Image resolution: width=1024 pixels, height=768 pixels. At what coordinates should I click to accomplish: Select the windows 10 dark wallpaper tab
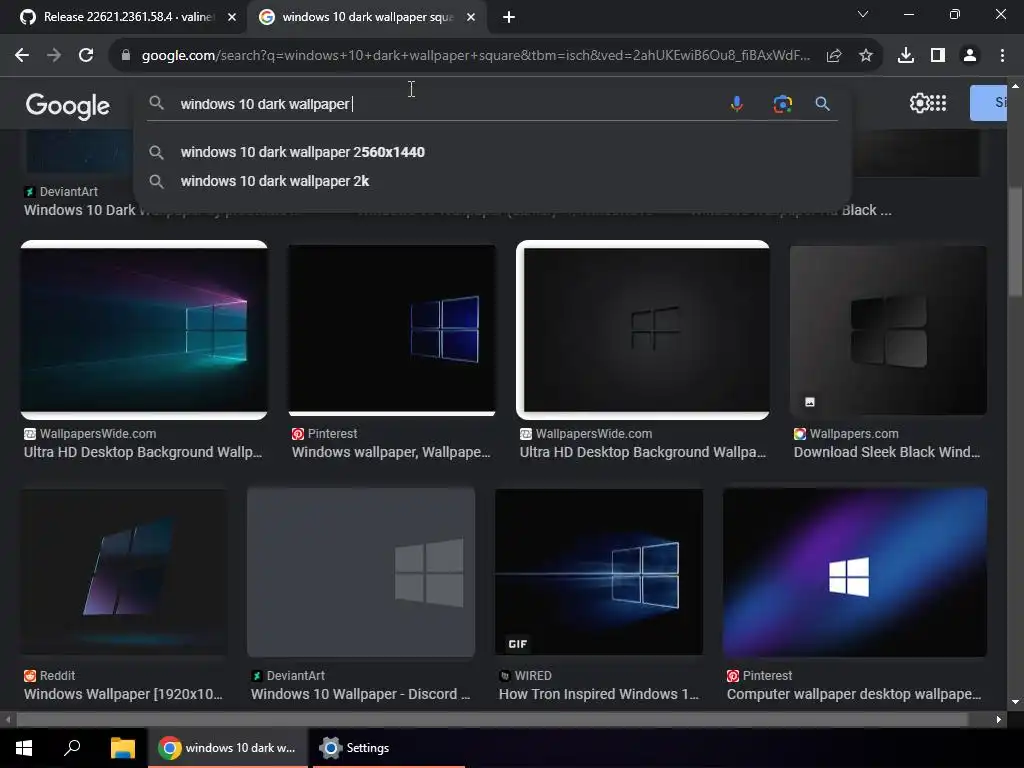367,17
